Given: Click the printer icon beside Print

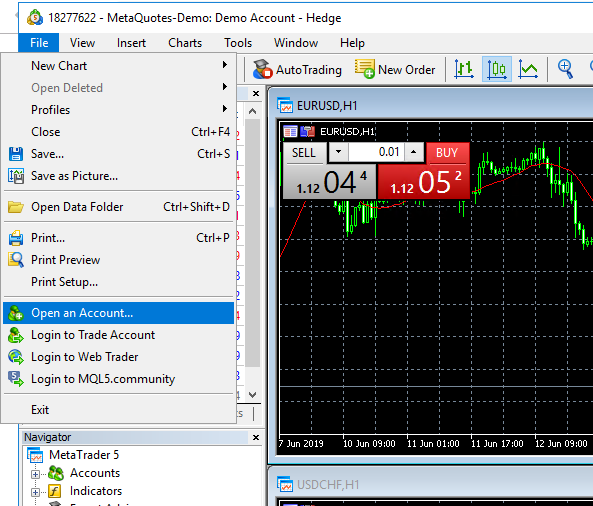Looking at the screenshot, I should click(16, 238).
